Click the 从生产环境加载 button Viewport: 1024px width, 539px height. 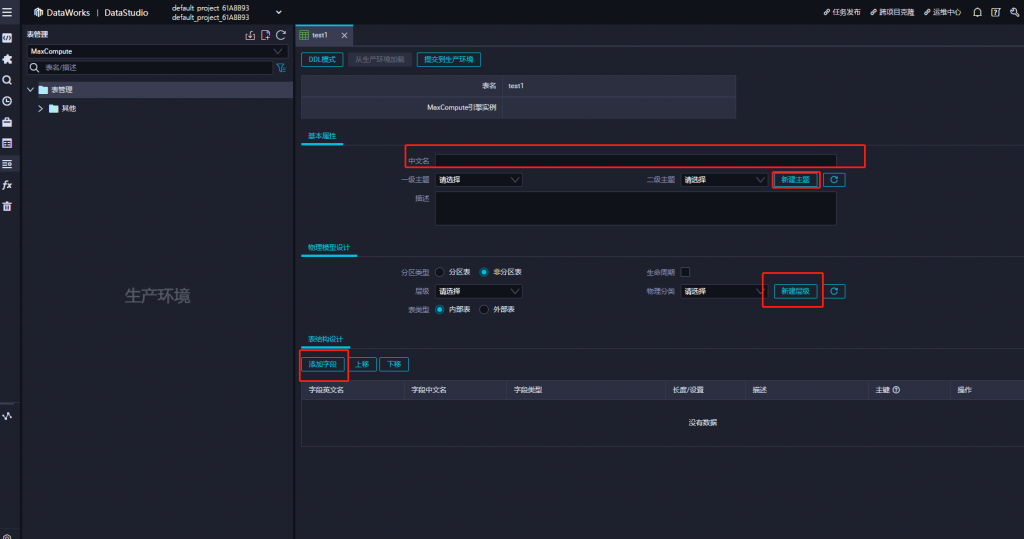coord(379,59)
